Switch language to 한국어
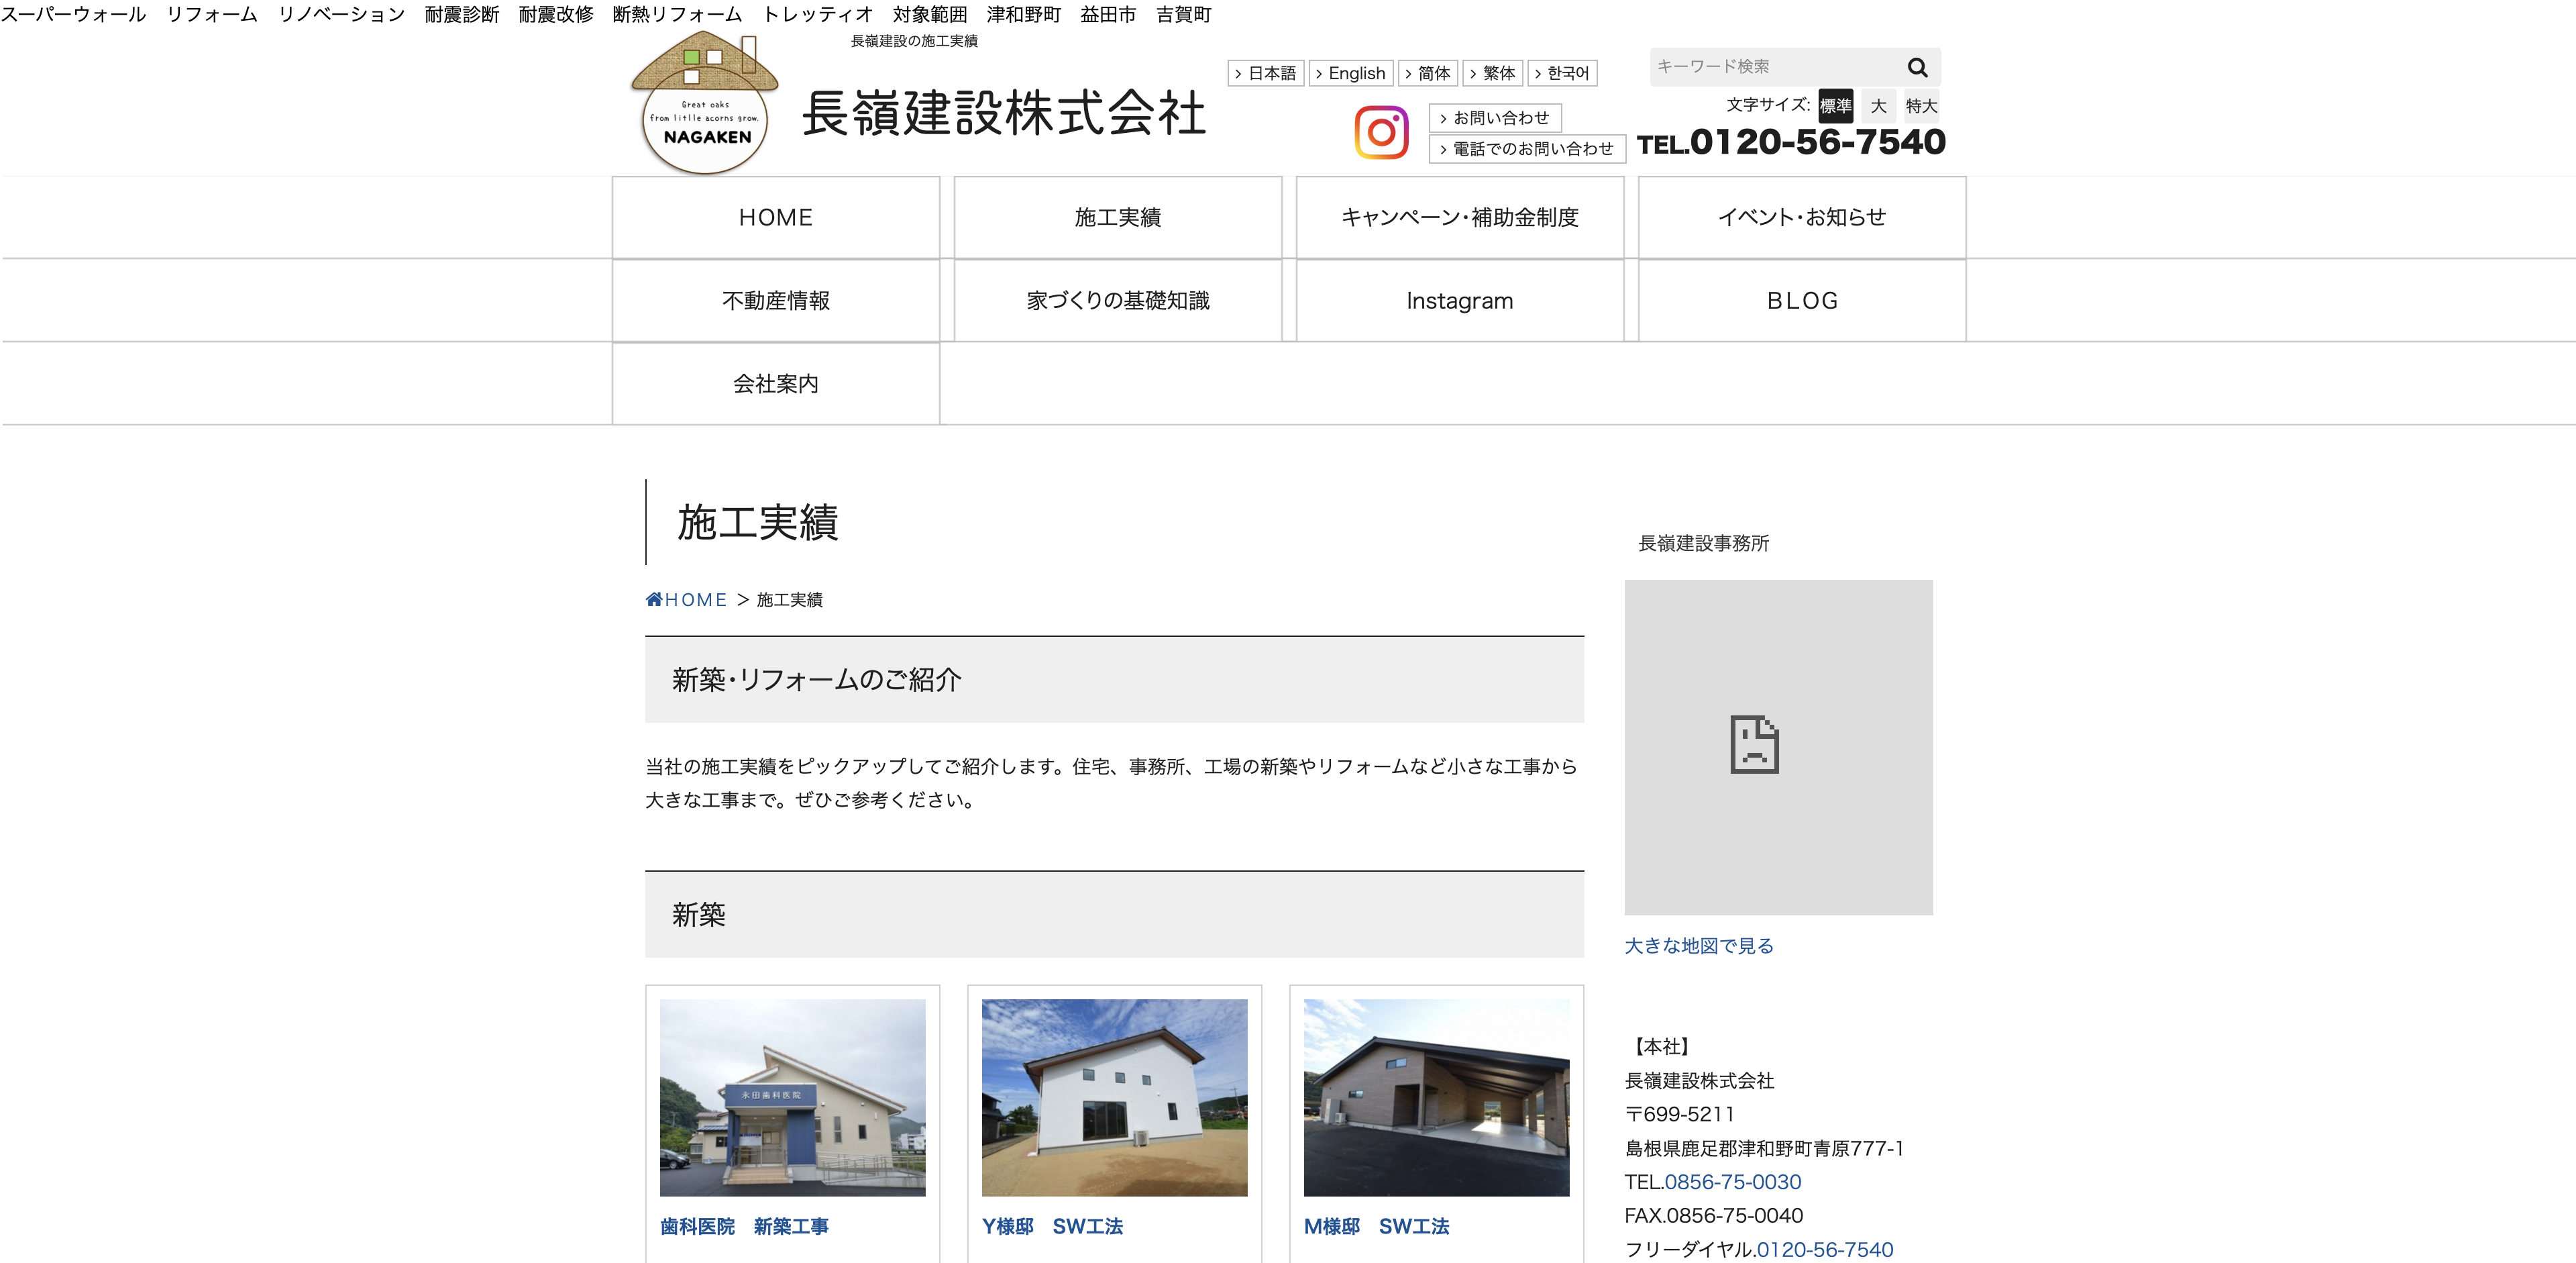 pyautogui.click(x=1562, y=73)
